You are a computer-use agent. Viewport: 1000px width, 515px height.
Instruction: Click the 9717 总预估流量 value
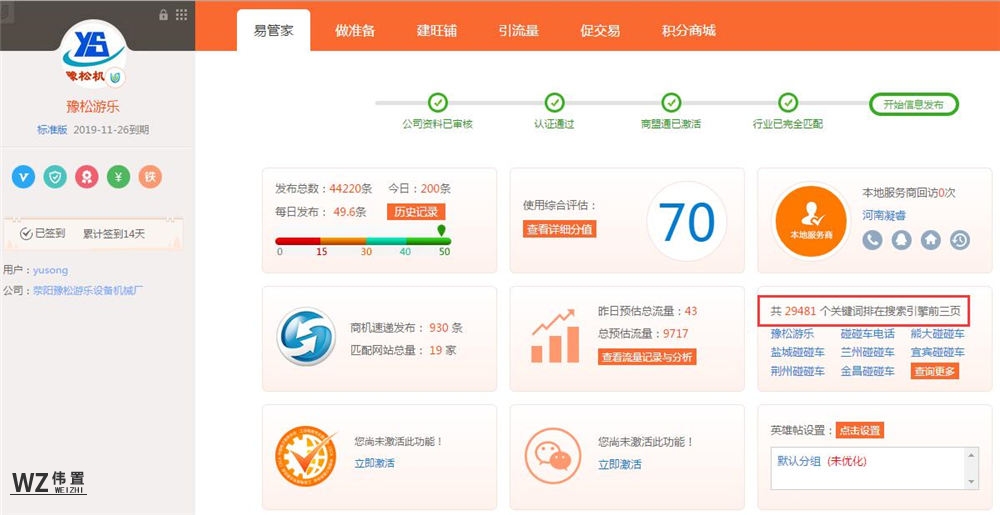pos(675,333)
